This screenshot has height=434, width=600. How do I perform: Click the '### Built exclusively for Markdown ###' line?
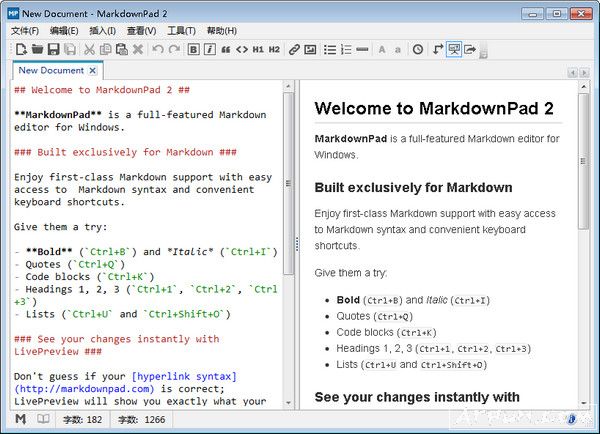coord(125,152)
